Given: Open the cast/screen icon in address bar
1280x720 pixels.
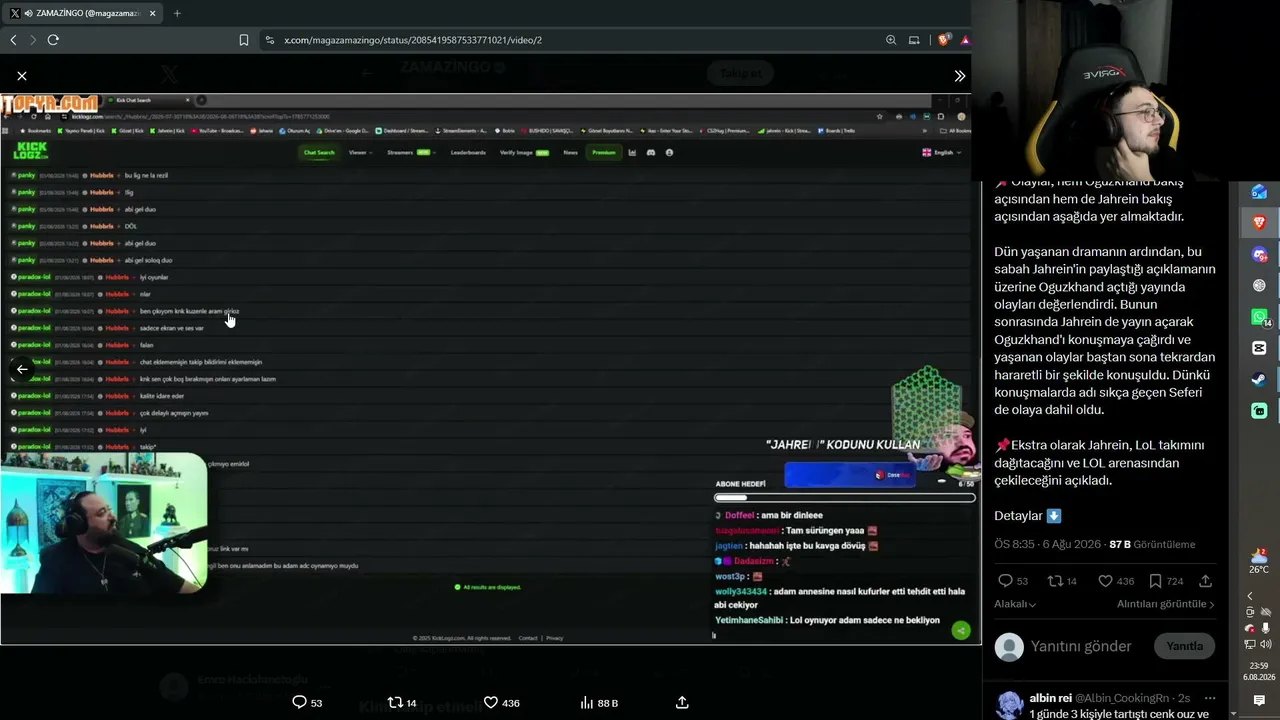Looking at the screenshot, I should click(914, 40).
